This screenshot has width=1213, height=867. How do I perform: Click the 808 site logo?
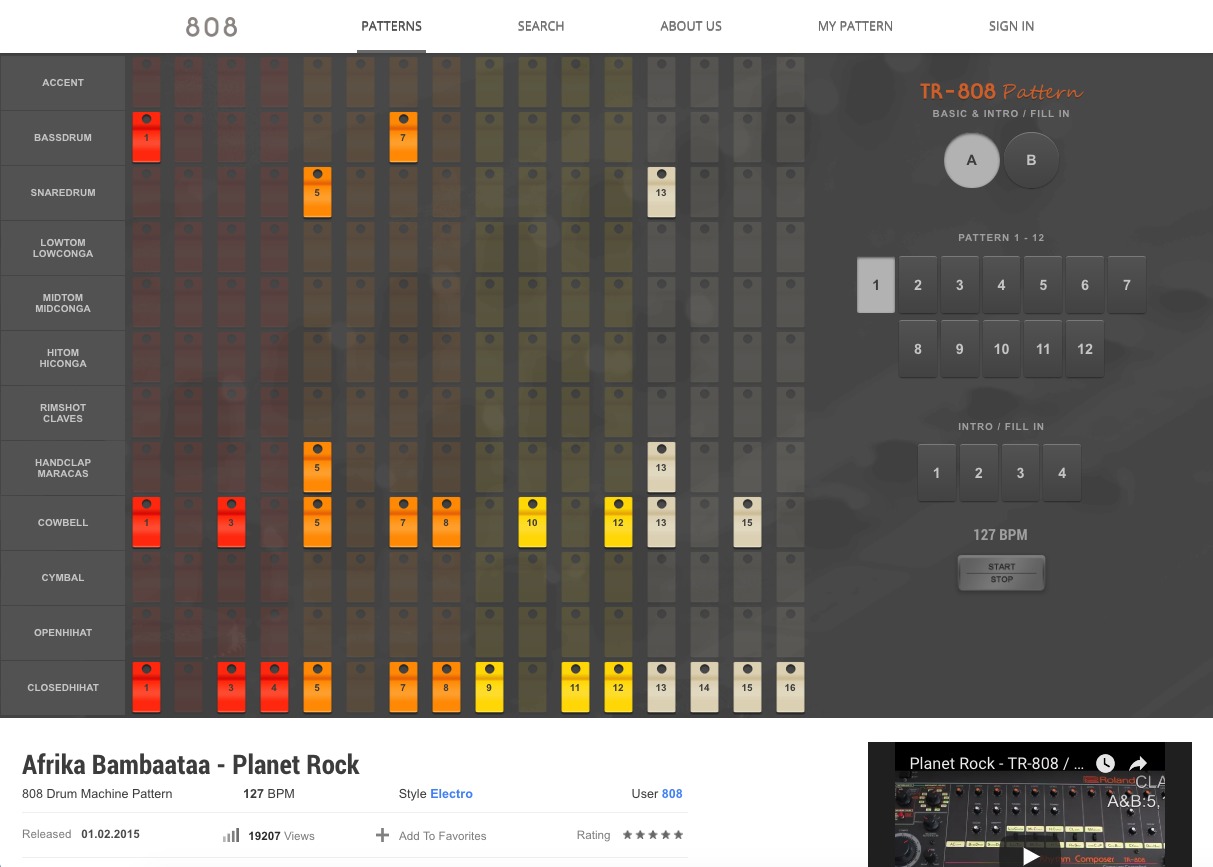212,27
